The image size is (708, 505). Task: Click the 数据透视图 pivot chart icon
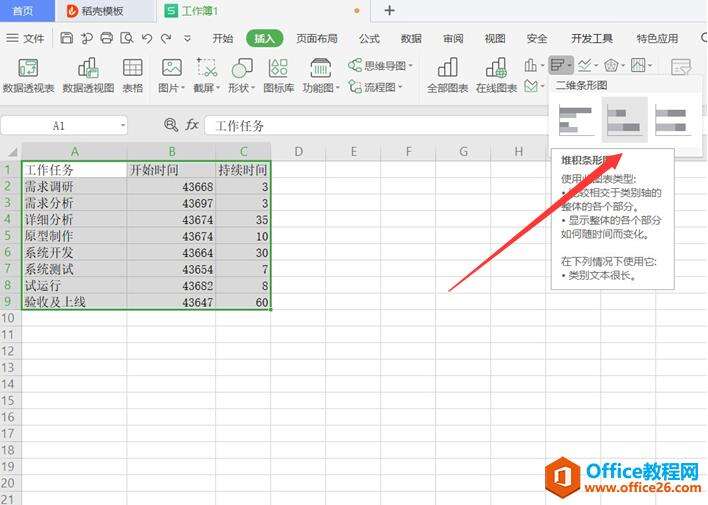[x=87, y=68]
